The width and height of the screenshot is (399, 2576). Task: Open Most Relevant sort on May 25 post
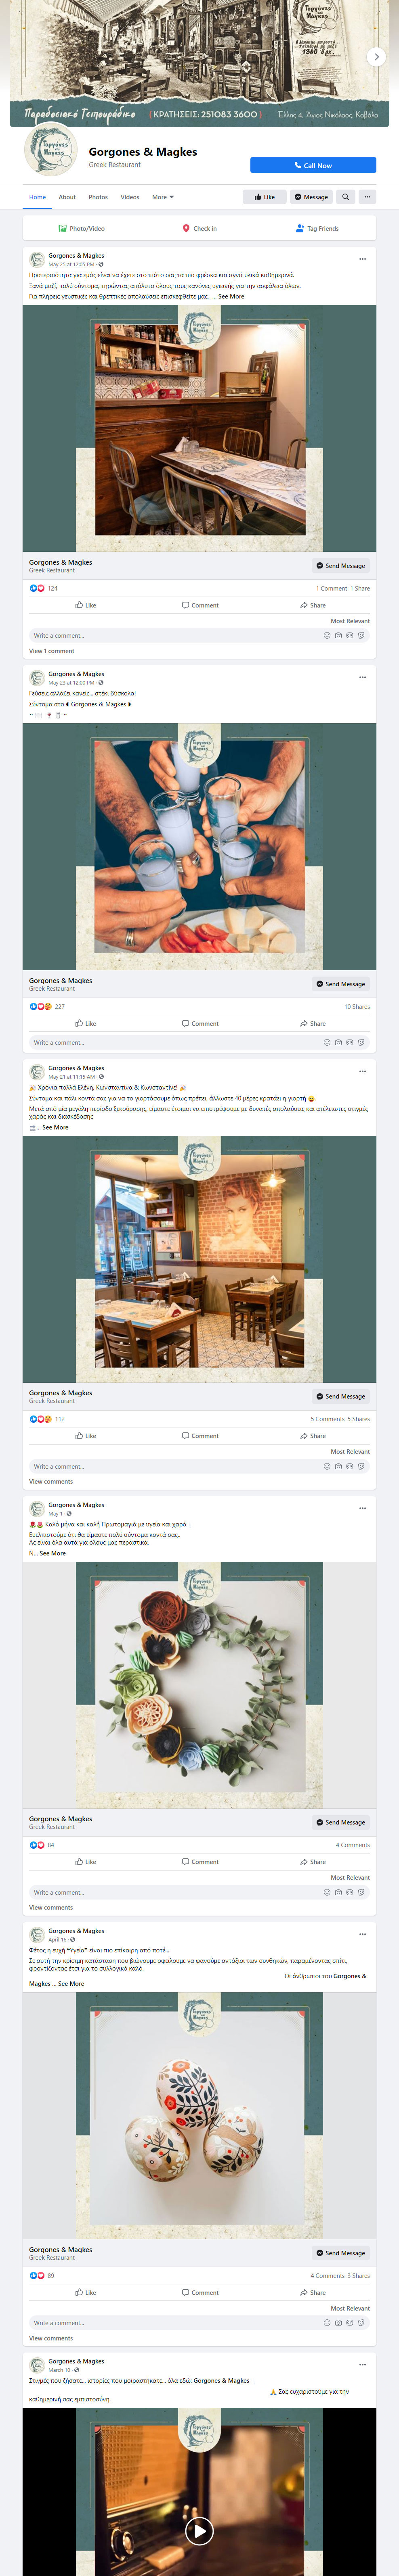coord(350,621)
